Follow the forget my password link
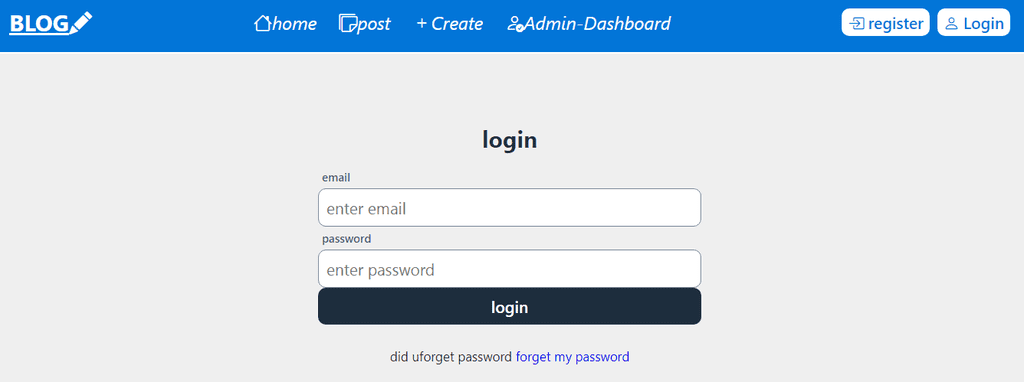Image resolution: width=1024 pixels, height=382 pixels. 573,357
